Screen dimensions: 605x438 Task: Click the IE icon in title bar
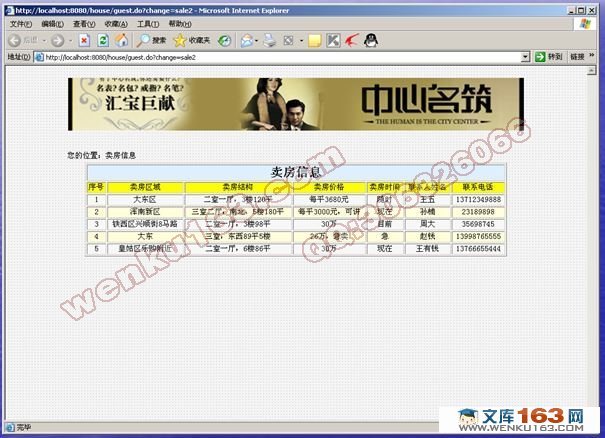(x=10, y=10)
